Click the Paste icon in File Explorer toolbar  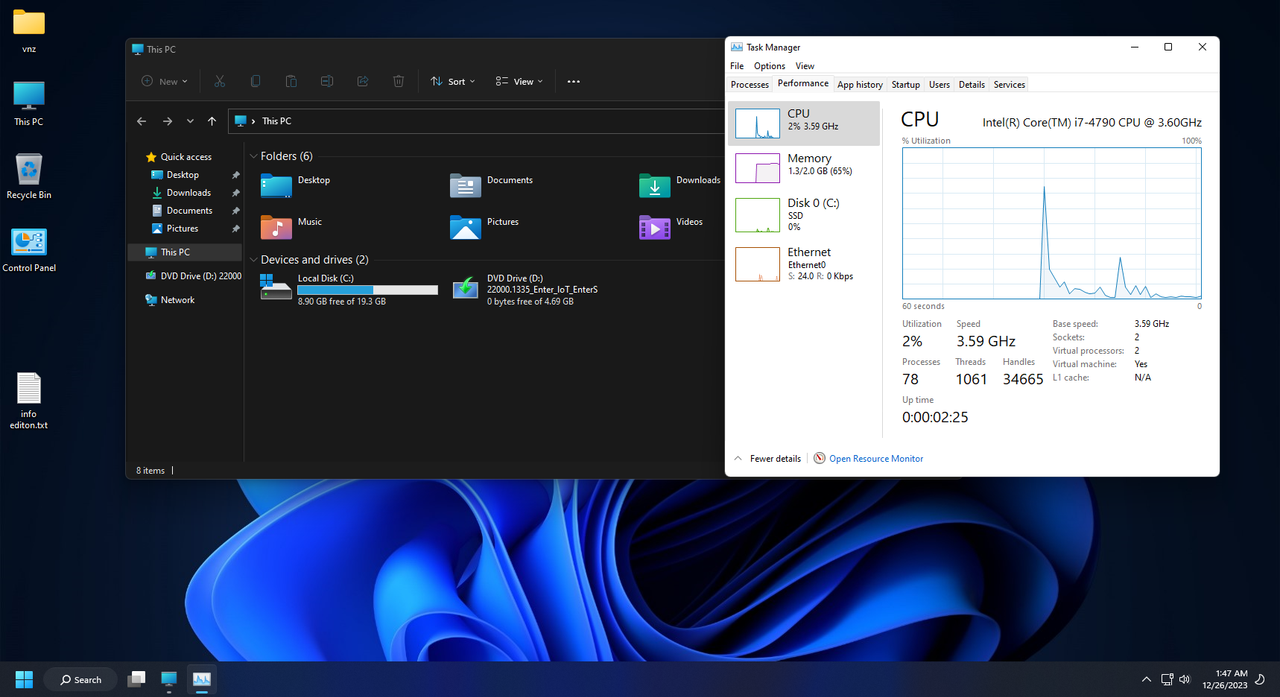coord(291,81)
